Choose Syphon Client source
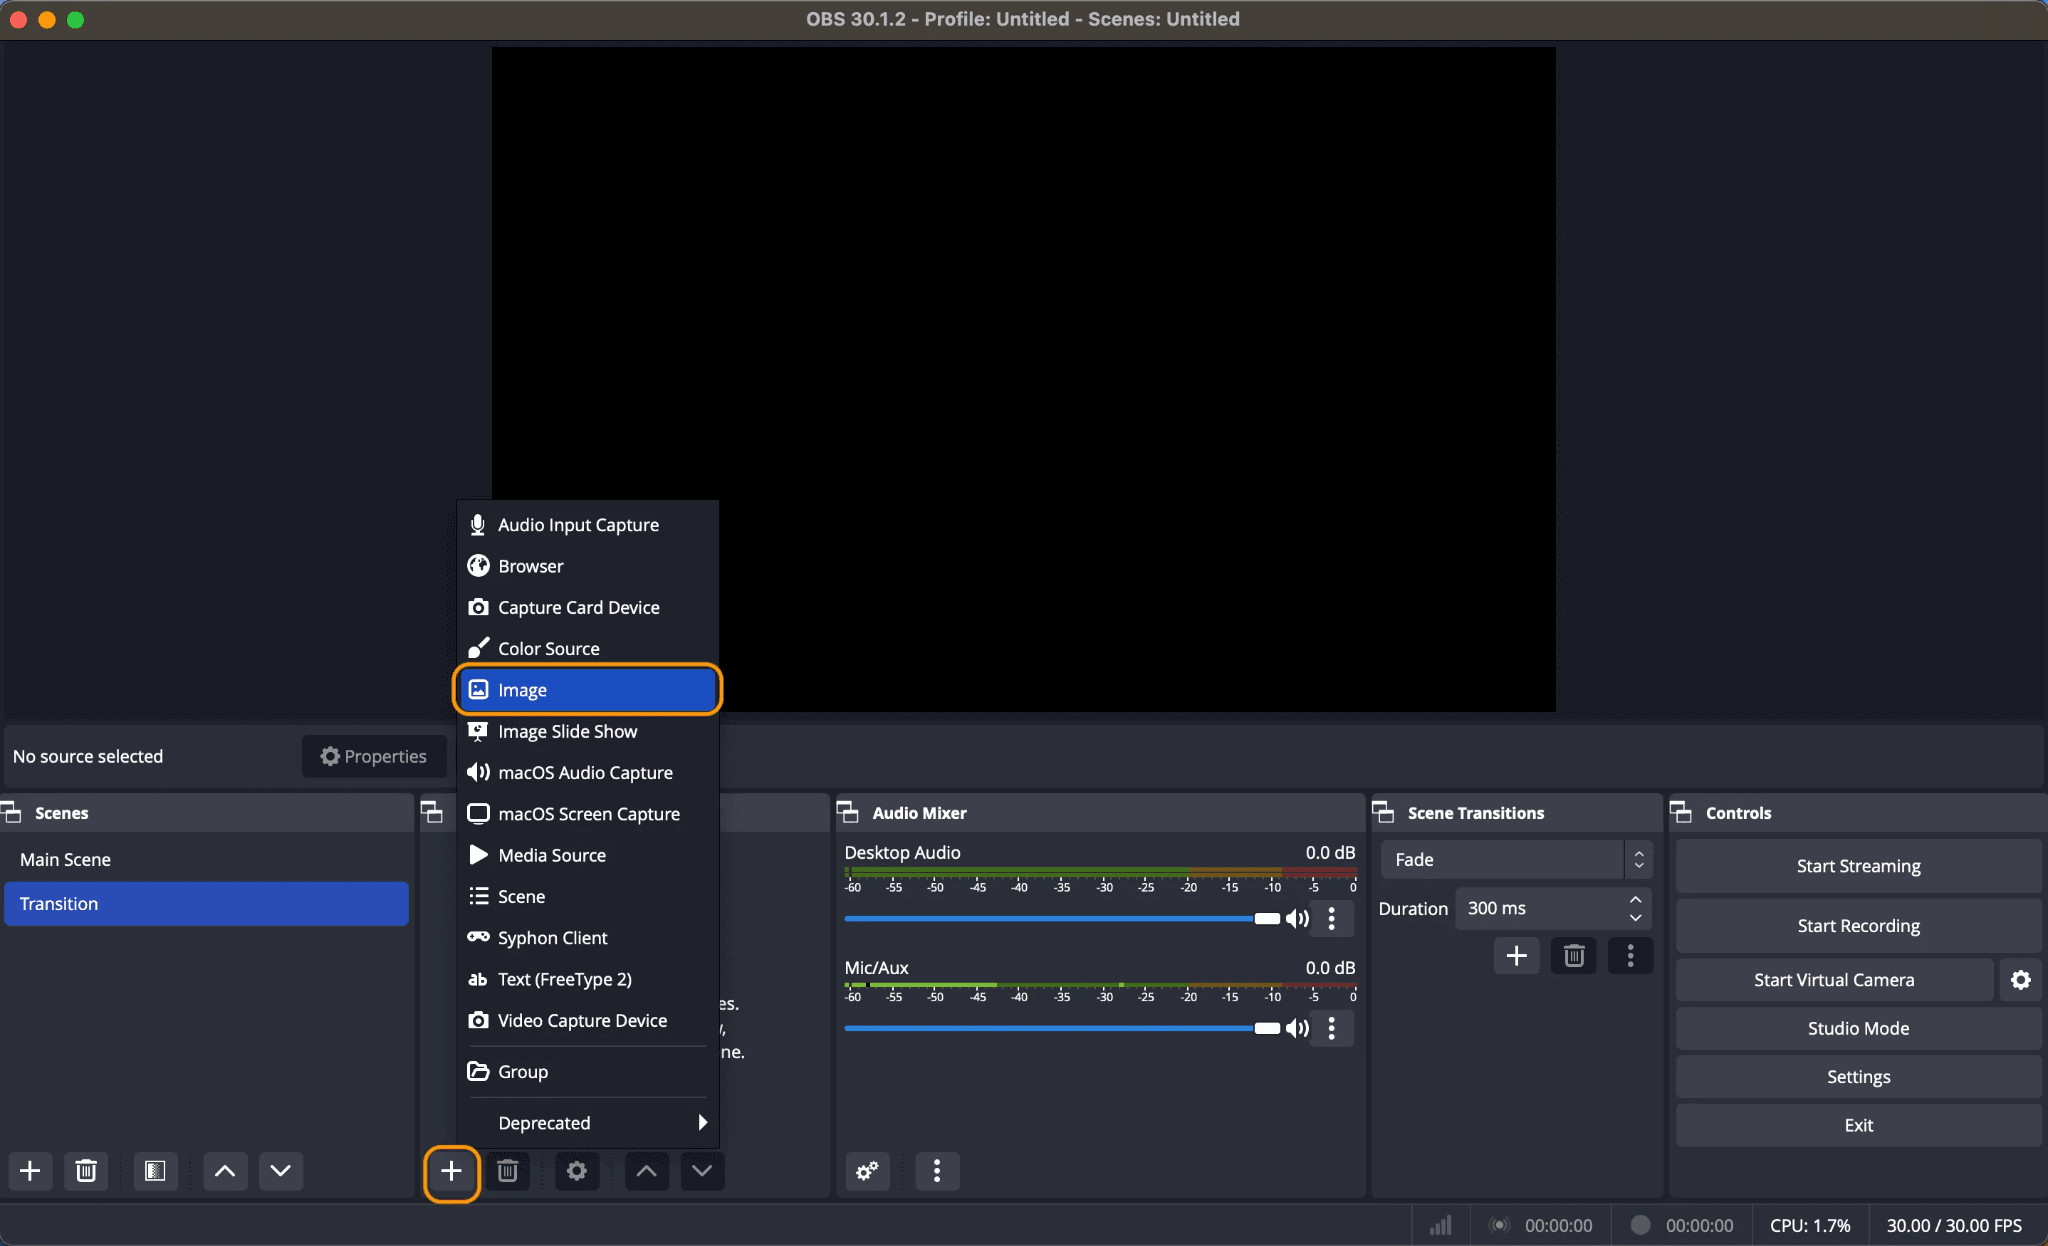Screen dimensions: 2048x1246 pyautogui.click(x=588, y=938)
